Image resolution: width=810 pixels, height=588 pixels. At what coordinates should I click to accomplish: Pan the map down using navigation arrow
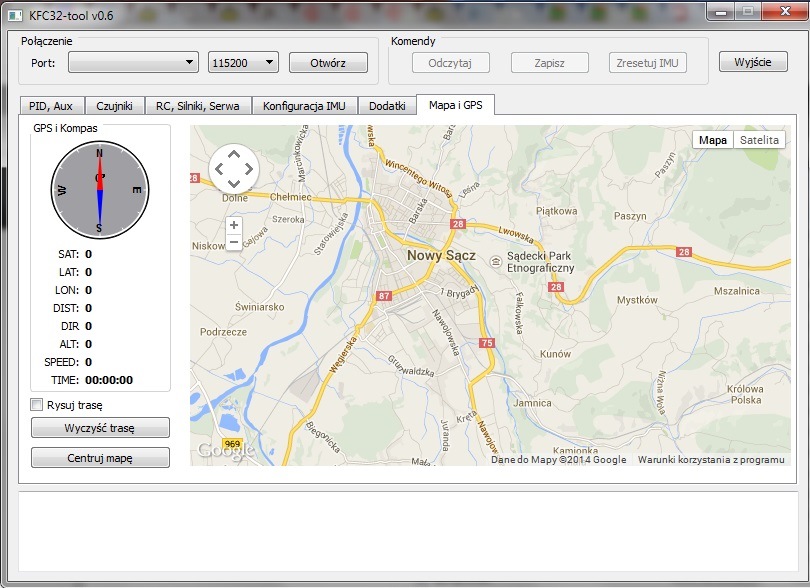tap(233, 183)
